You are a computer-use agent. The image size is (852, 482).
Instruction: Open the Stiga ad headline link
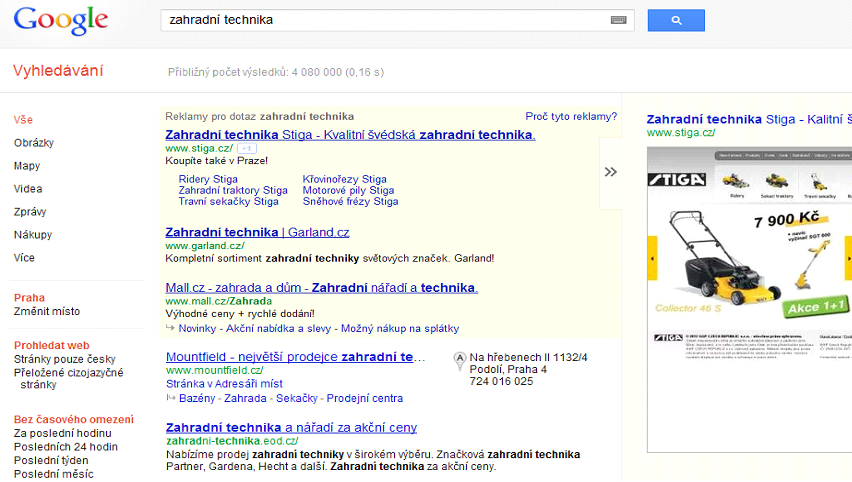[350, 134]
